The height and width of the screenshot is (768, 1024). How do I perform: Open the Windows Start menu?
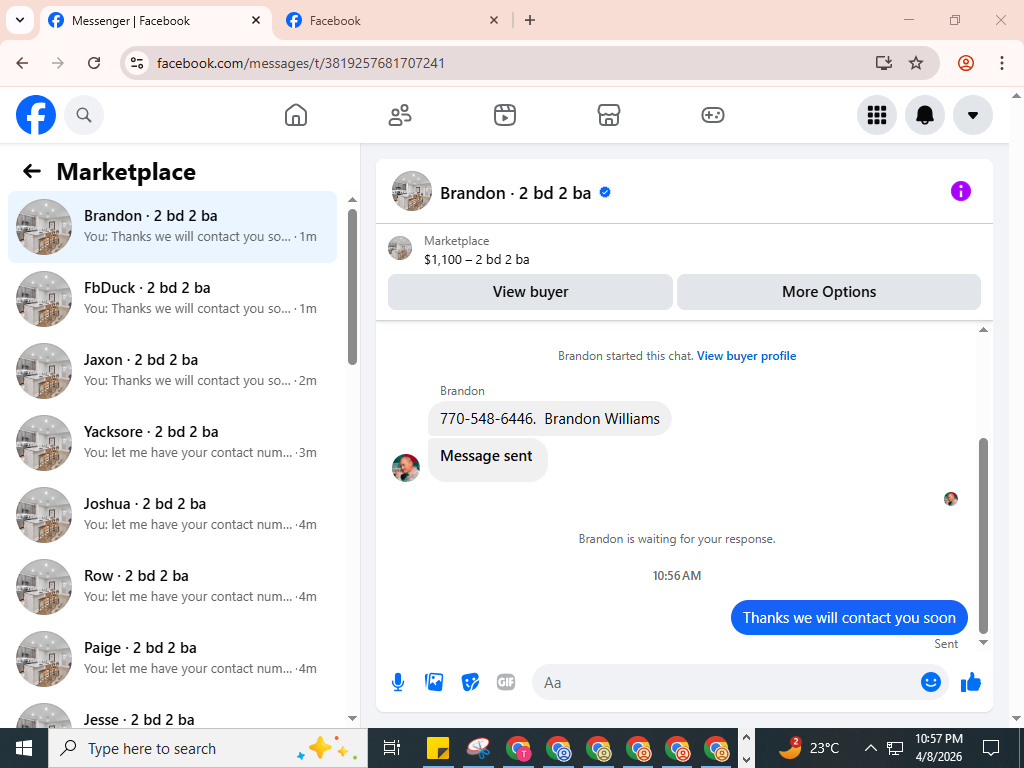click(x=24, y=748)
